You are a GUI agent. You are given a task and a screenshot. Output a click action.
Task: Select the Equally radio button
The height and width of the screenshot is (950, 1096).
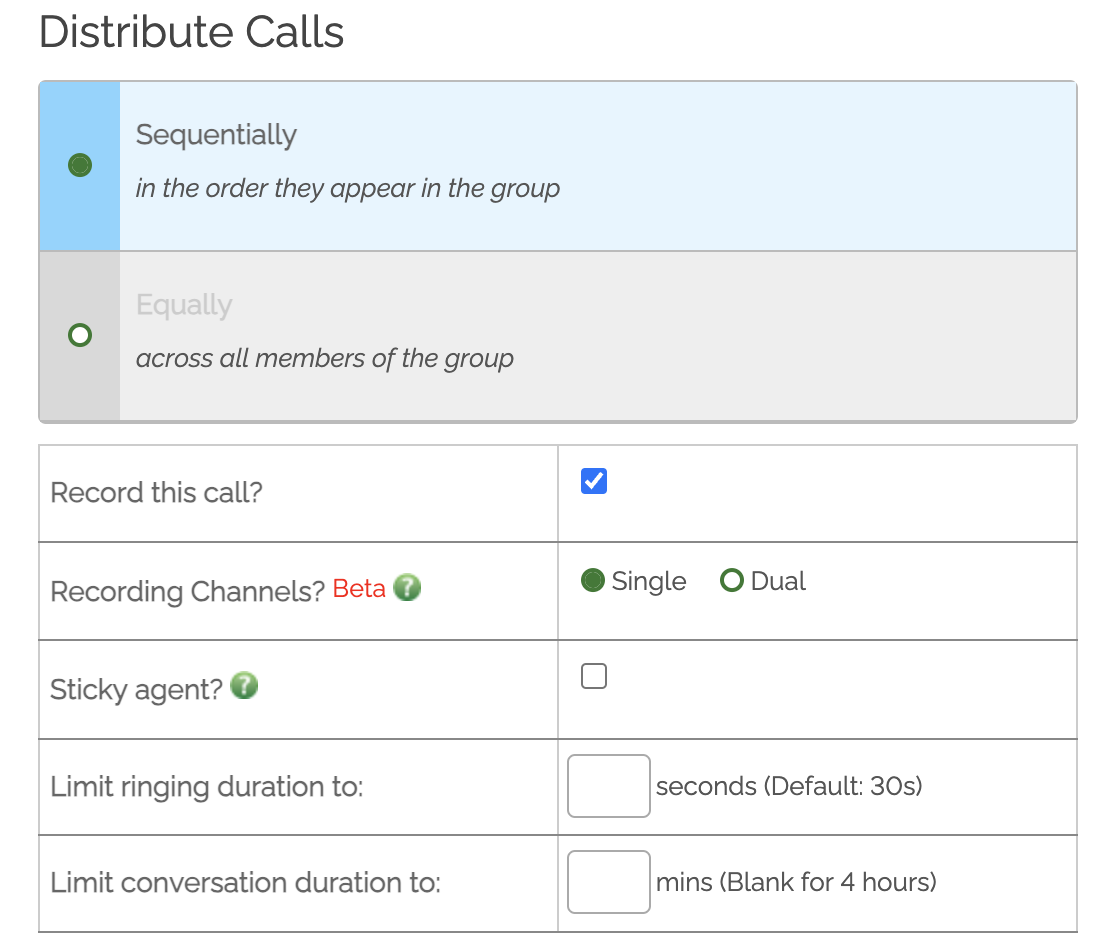[x=80, y=335]
